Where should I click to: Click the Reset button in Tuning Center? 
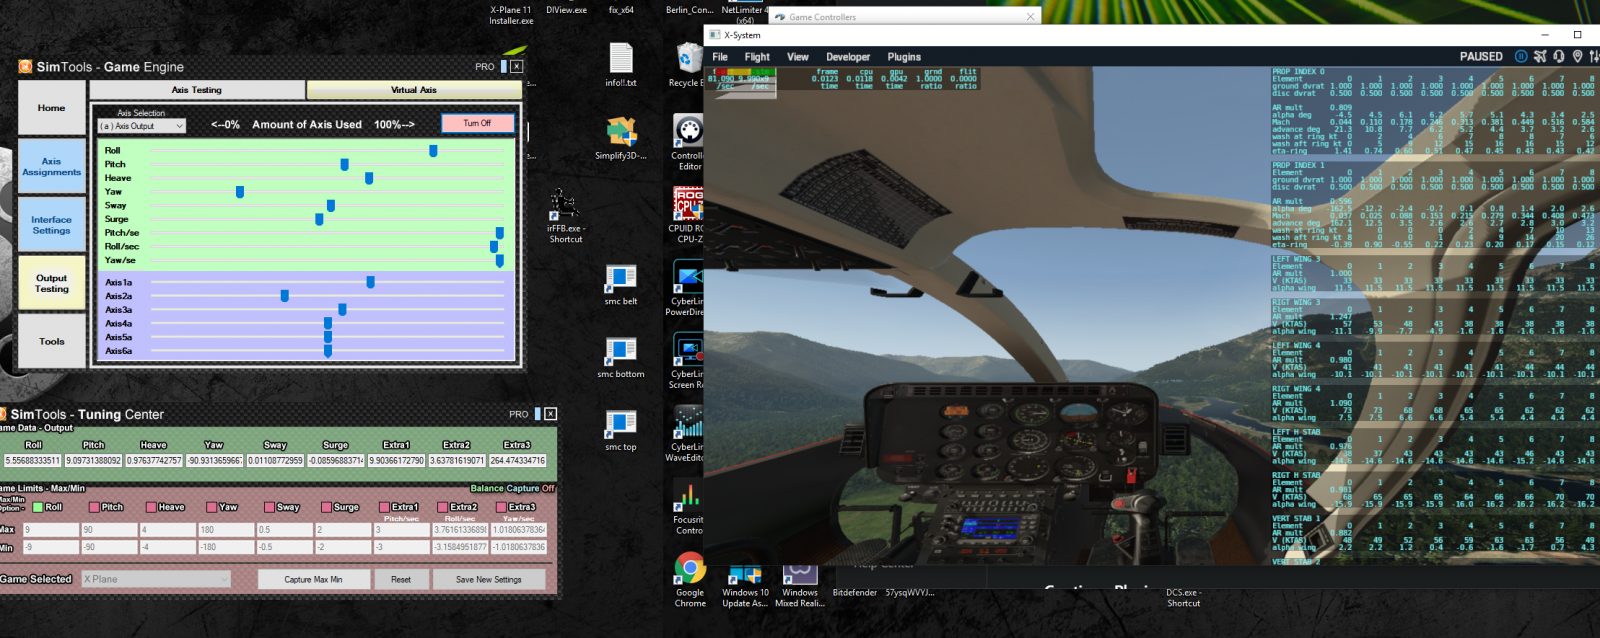(x=401, y=579)
